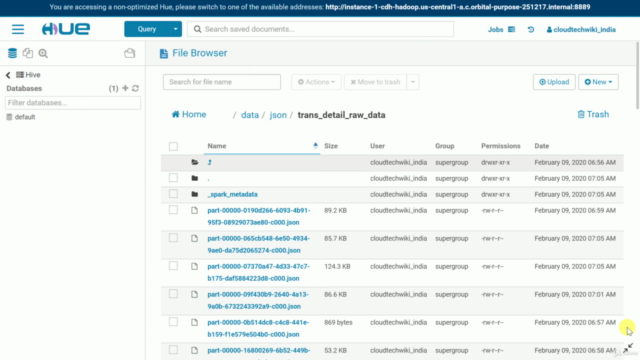This screenshot has width=640, height=360.
Task: Click the _spark_metadata folder icon
Action: (x=195, y=194)
